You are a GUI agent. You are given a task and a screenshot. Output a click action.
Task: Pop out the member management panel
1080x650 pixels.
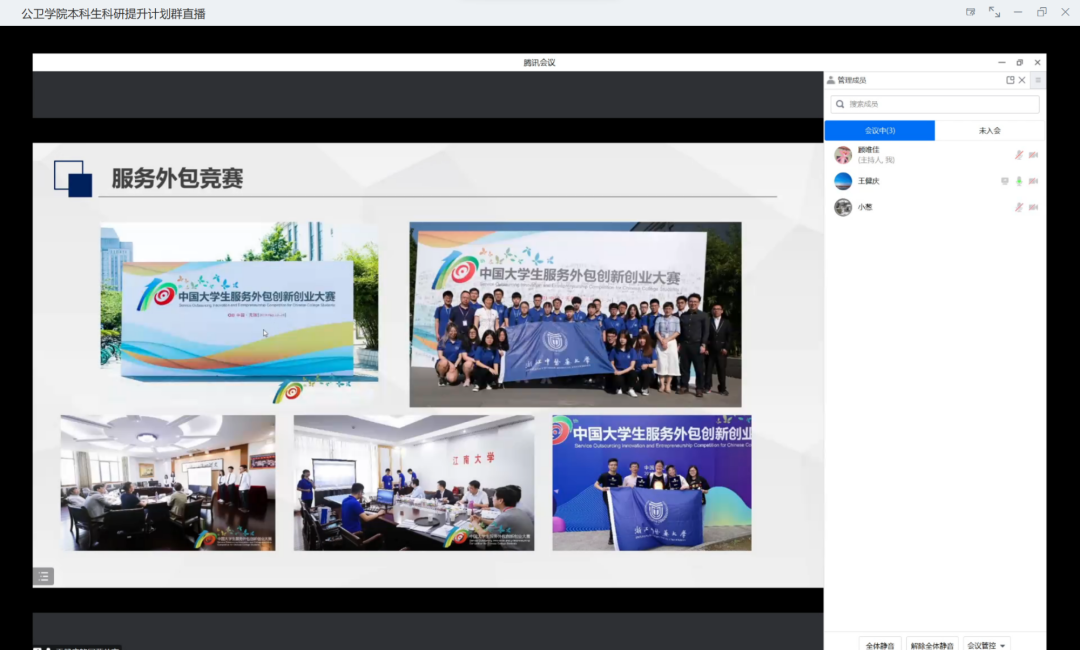pyautogui.click(x=1010, y=80)
